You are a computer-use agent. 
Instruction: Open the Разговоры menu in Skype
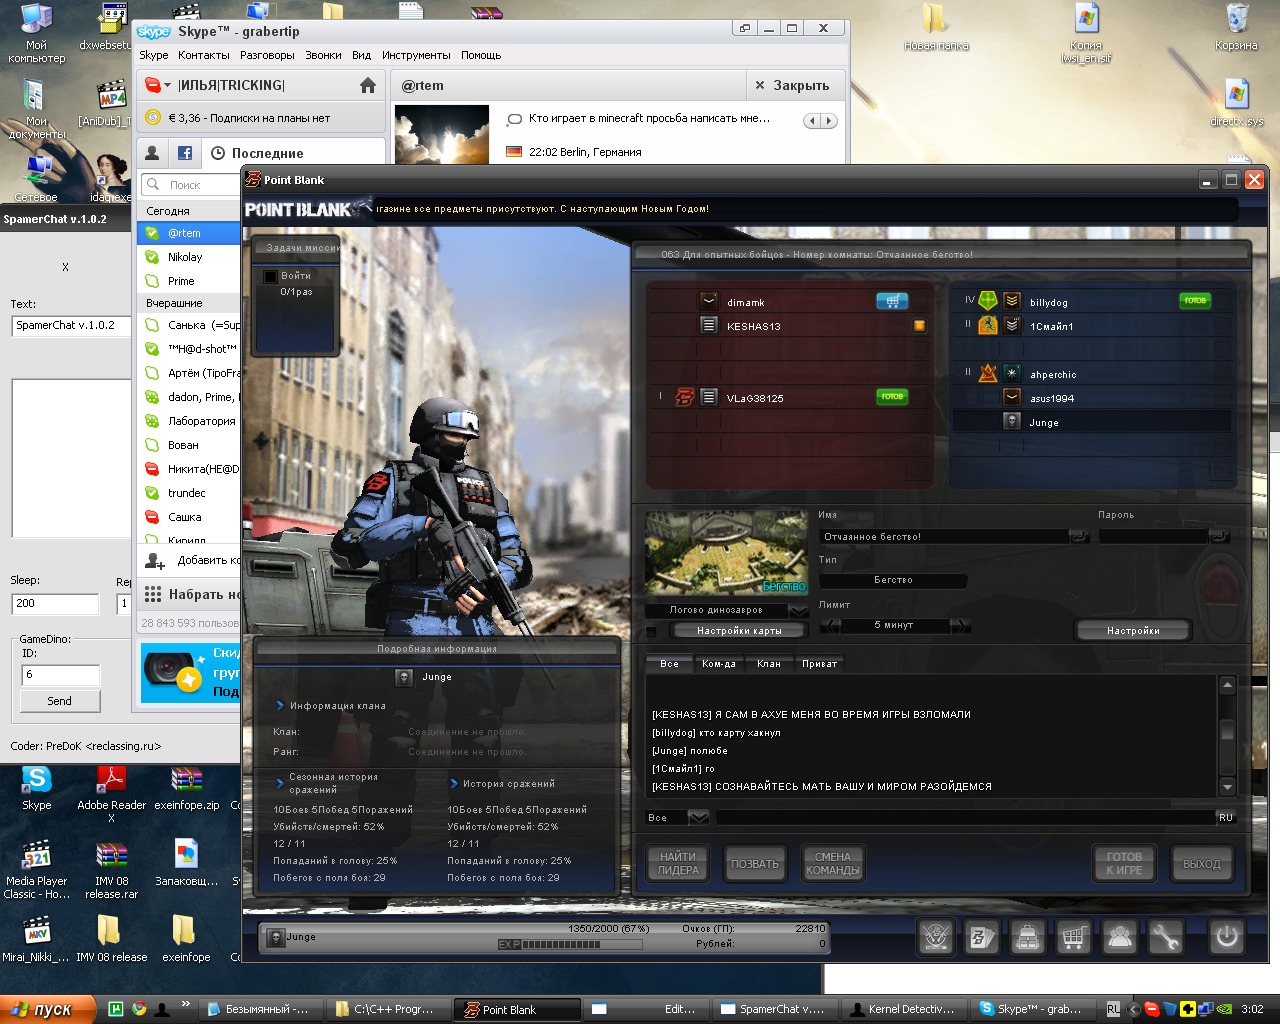coord(267,55)
